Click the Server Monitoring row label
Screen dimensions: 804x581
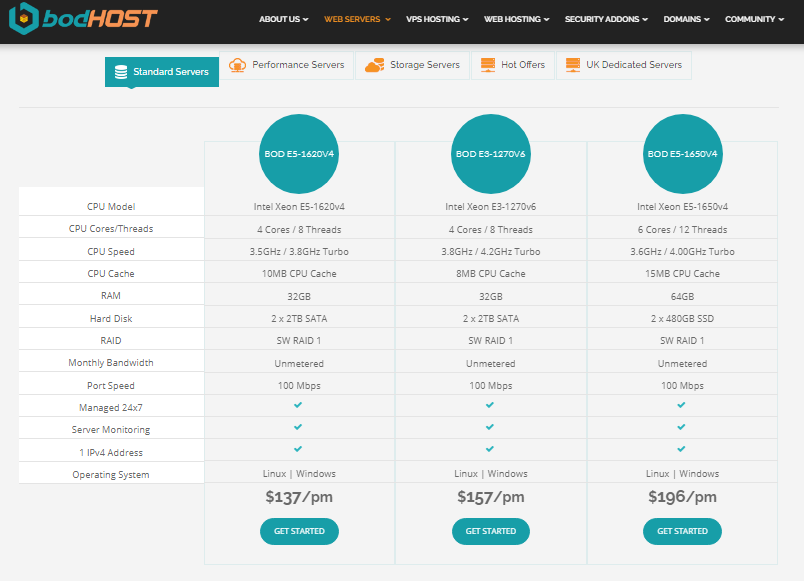(x=111, y=430)
